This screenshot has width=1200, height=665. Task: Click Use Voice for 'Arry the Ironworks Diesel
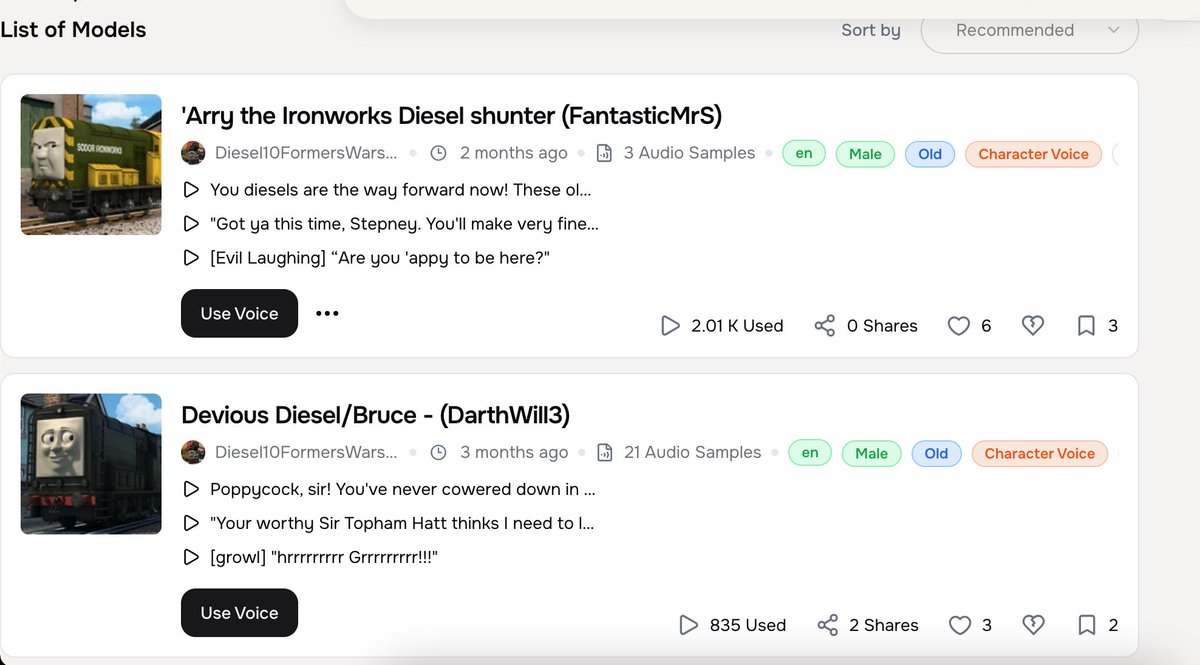(239, 313)
